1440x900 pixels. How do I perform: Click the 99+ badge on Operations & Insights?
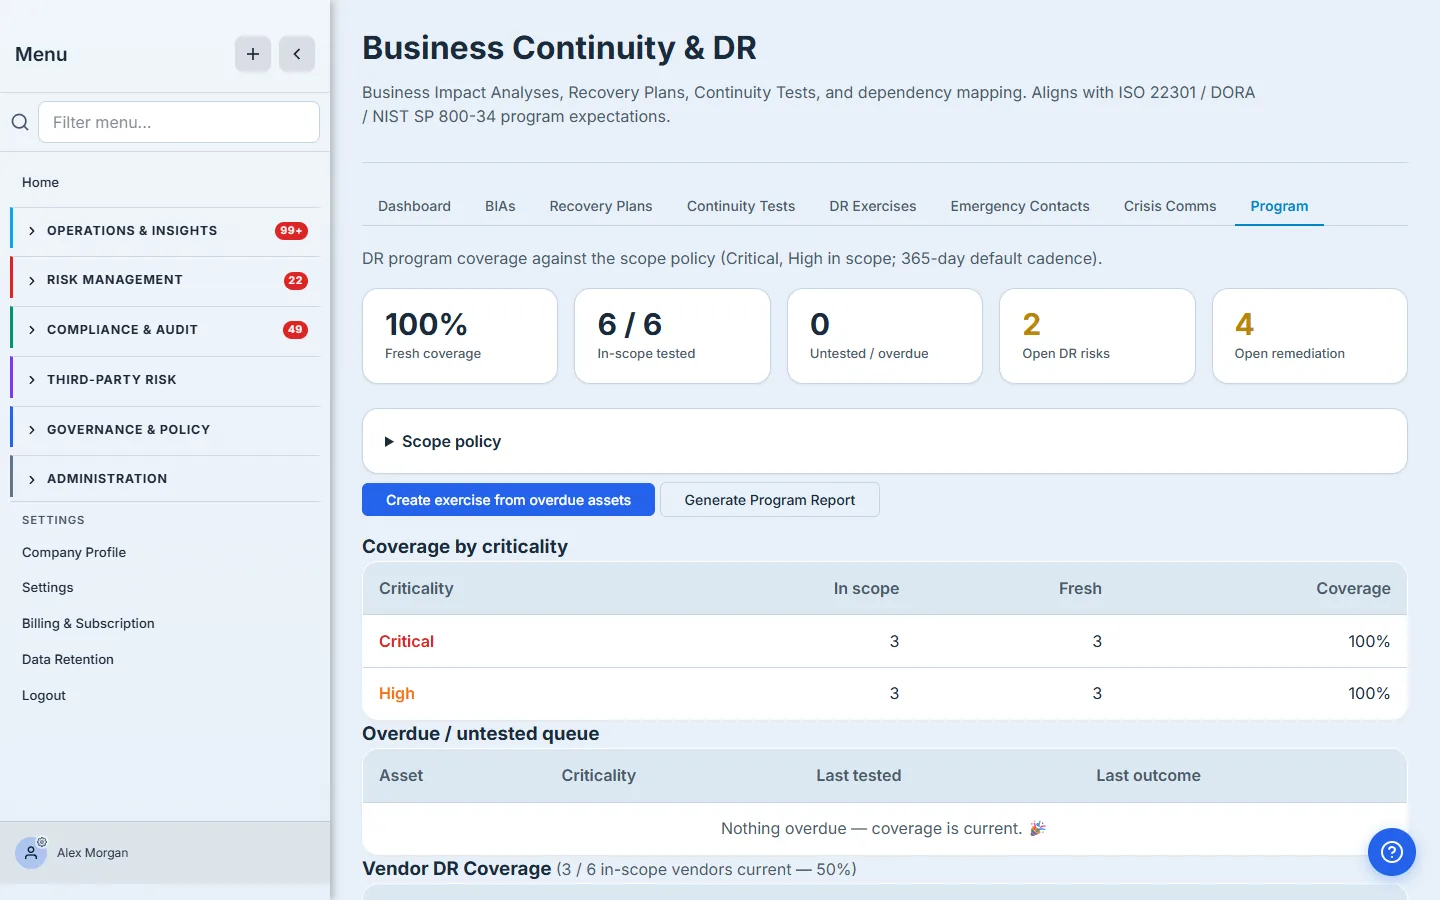point(291,231)
